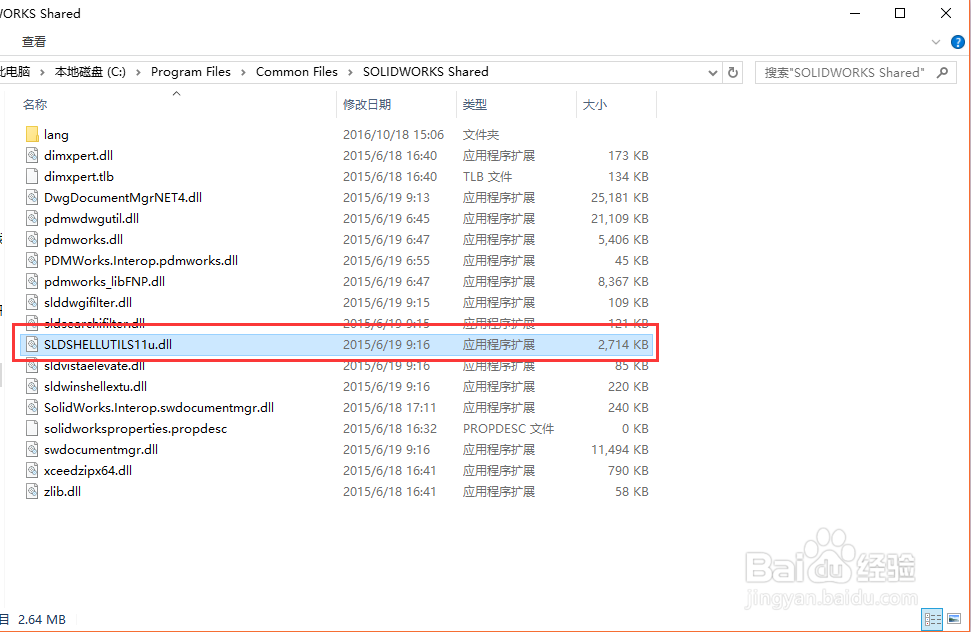Open the Help question mark icon

[957, 42]
